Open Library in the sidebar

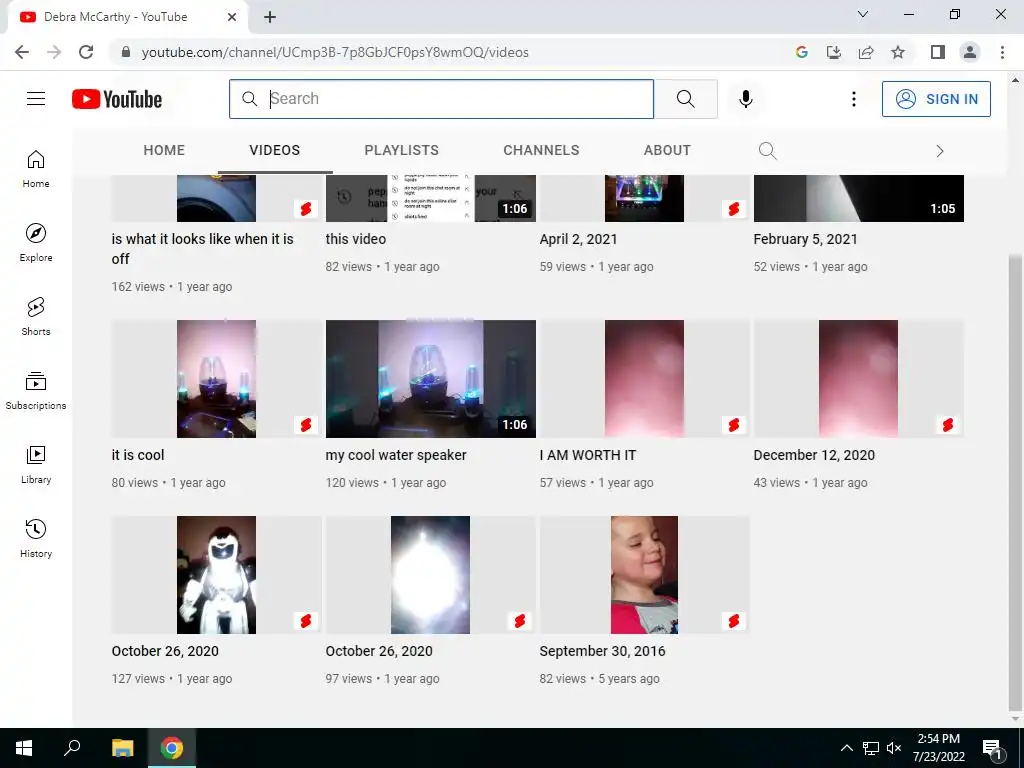[36, 464]
